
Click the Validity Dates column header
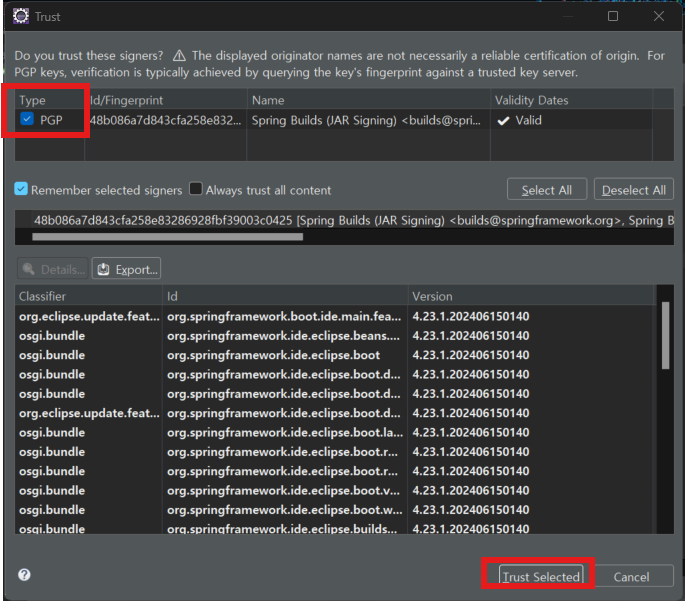[x=571, y=100]
